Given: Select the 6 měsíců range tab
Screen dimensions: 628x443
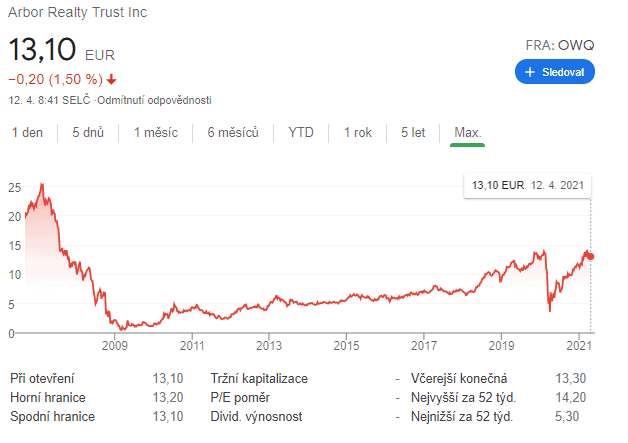Looking at the screenshot, I should [233, 132].
